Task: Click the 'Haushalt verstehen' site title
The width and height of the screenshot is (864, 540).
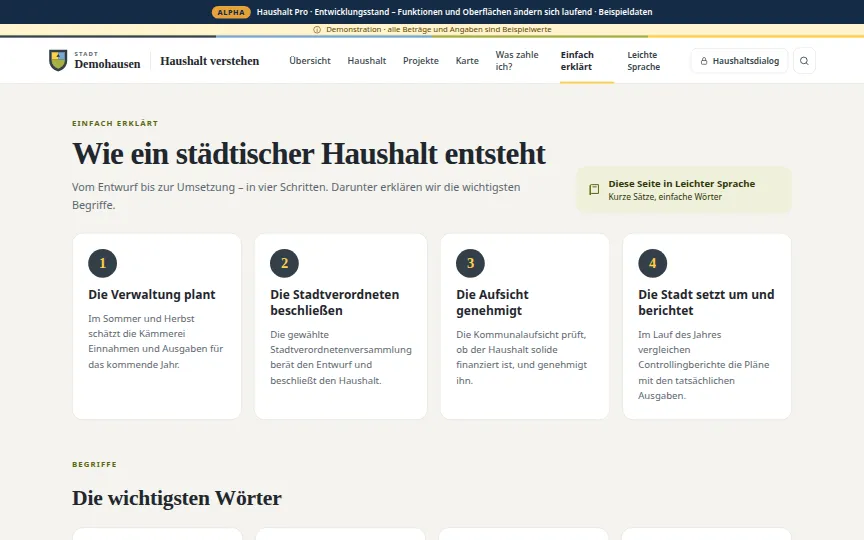Action: click(x=209, y=61)
